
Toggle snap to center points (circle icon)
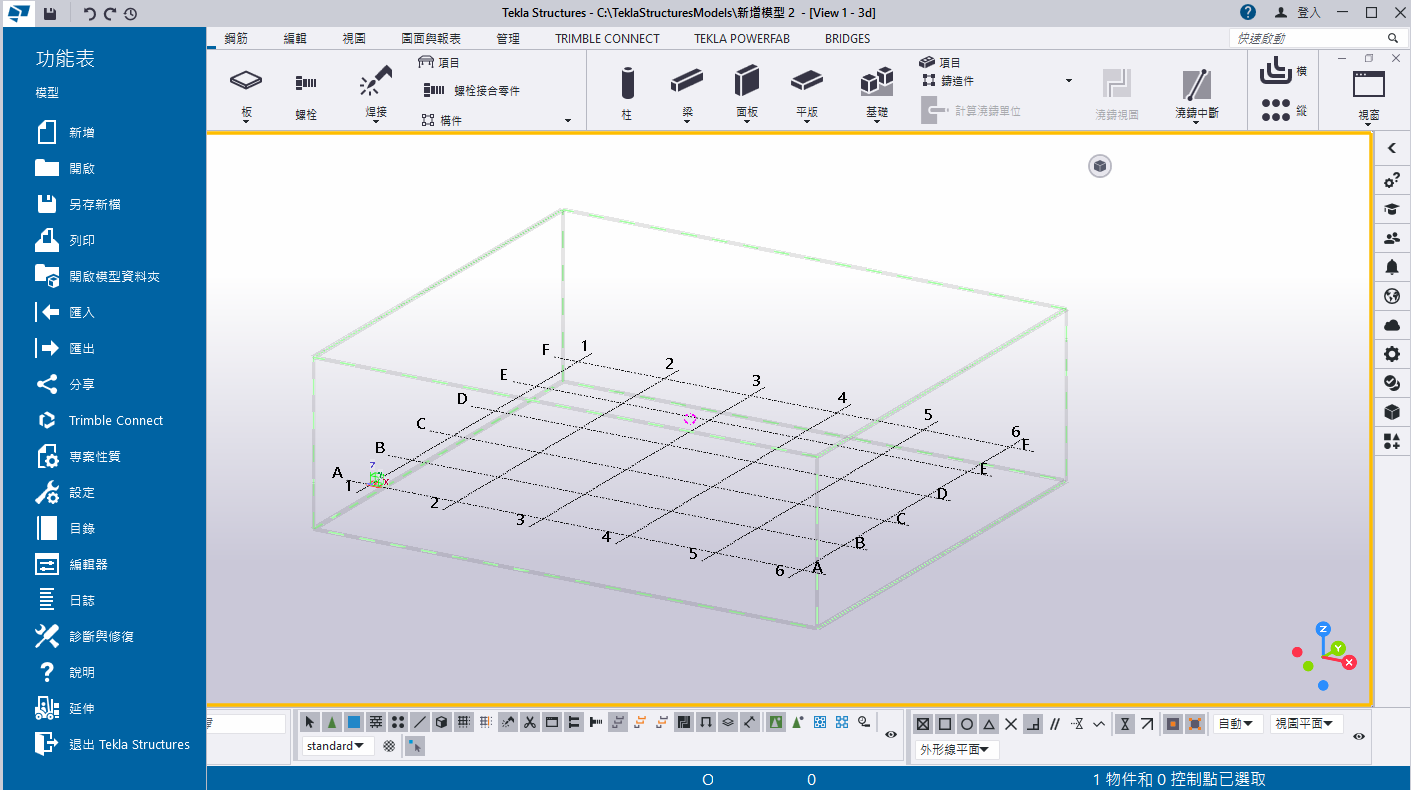tap(967, 723)
